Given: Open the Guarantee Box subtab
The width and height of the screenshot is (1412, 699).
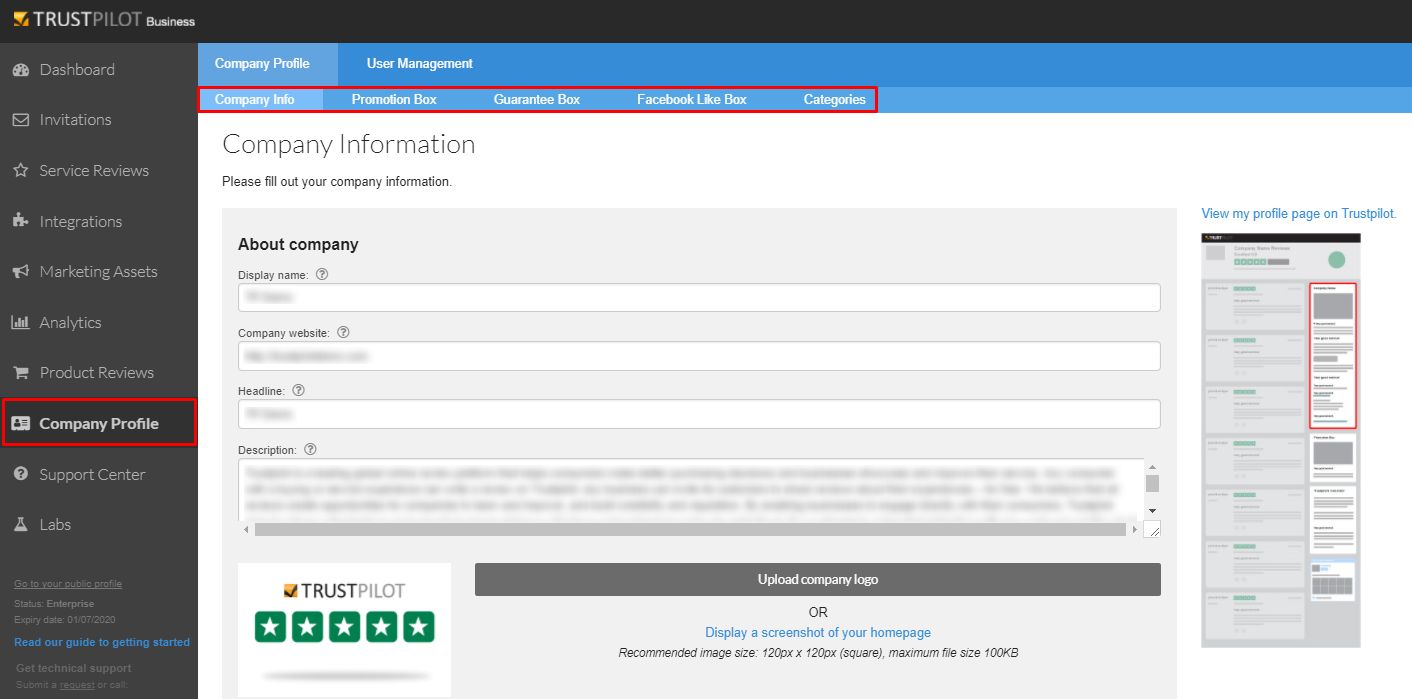Looking at the screenshot, I should click(537, 99).
